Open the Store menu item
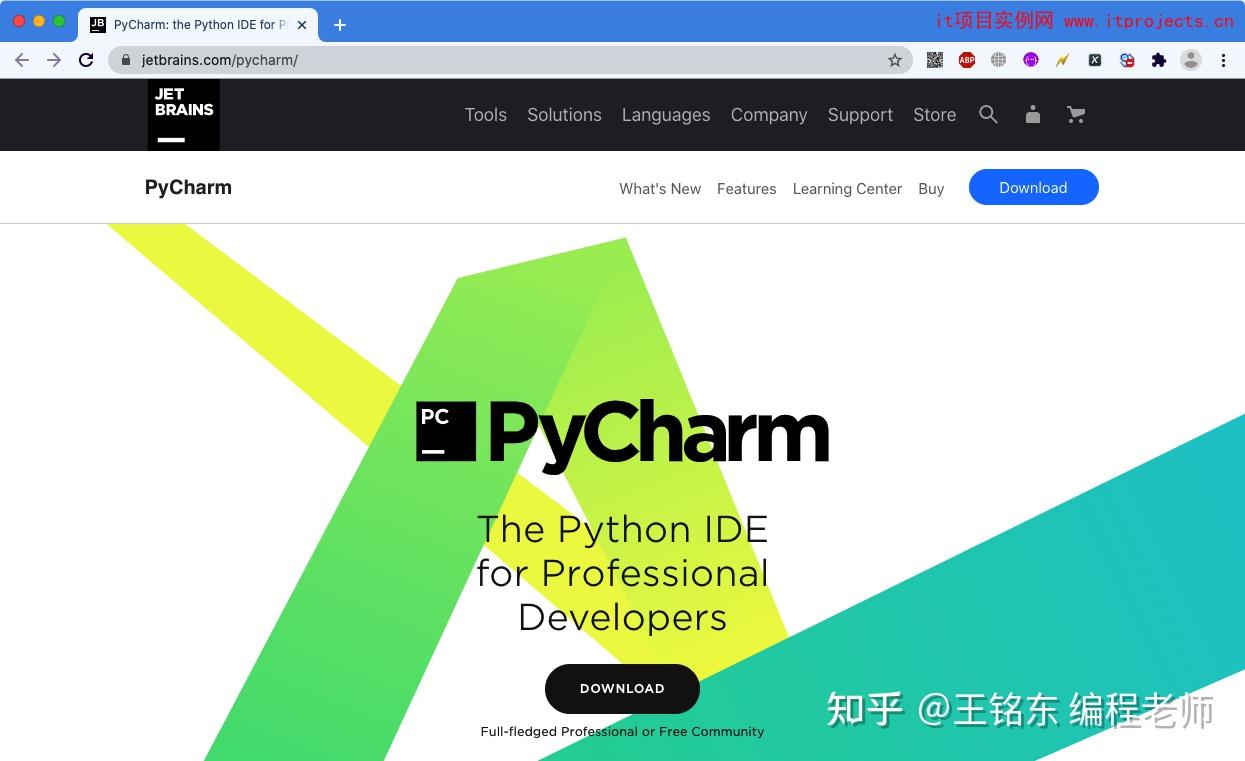1245x761 pixels. 935,115
